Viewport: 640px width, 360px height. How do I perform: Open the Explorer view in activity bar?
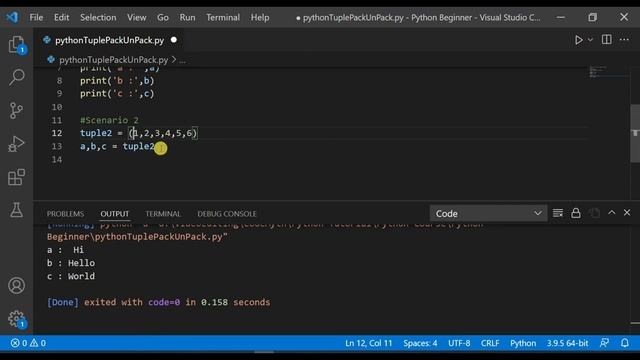[16, 44]
